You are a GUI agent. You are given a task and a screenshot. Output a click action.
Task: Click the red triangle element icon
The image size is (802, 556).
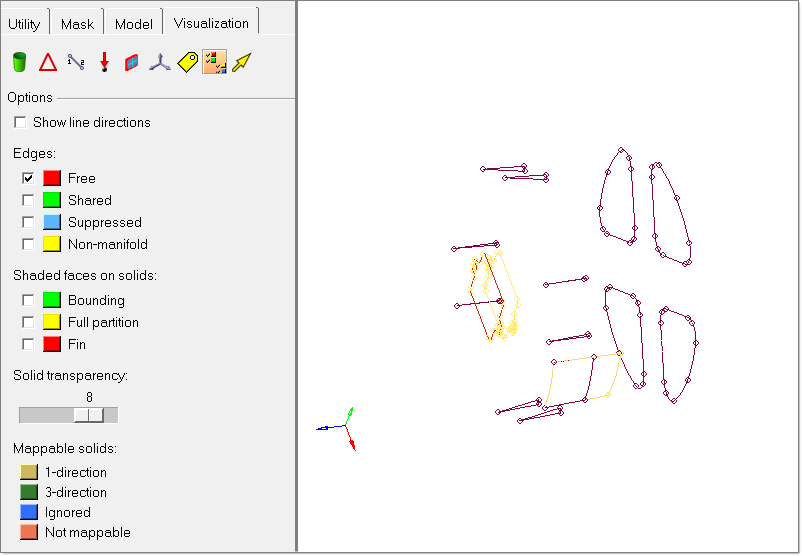click(47, 63)
